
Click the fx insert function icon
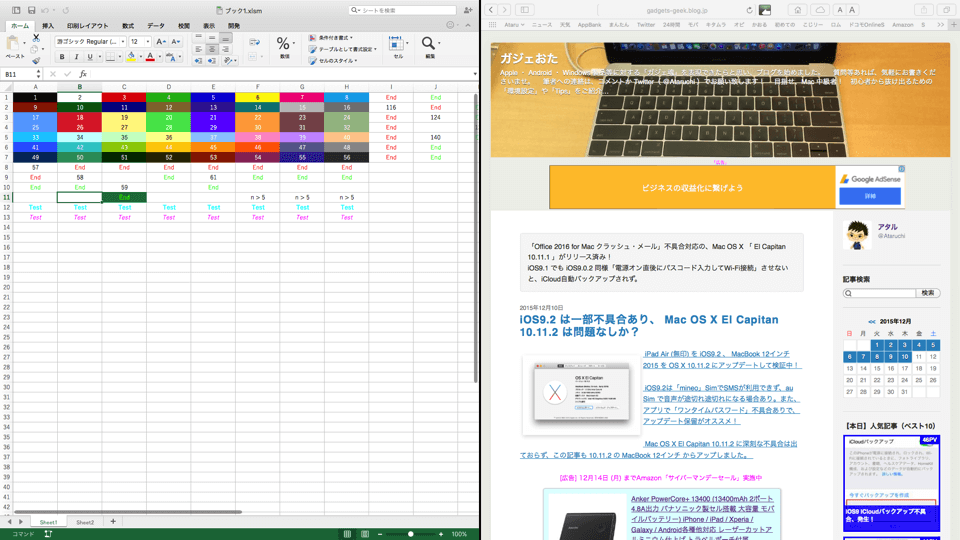[x=83, y=74]
